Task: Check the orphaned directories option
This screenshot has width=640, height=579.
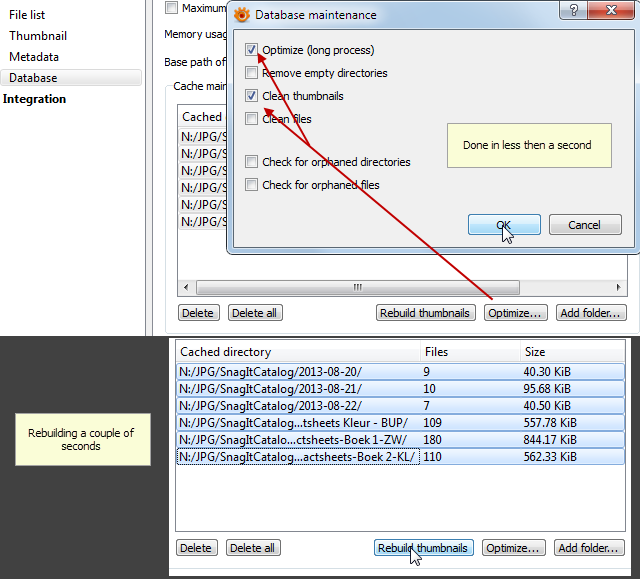Action: [x=251, y=162]
